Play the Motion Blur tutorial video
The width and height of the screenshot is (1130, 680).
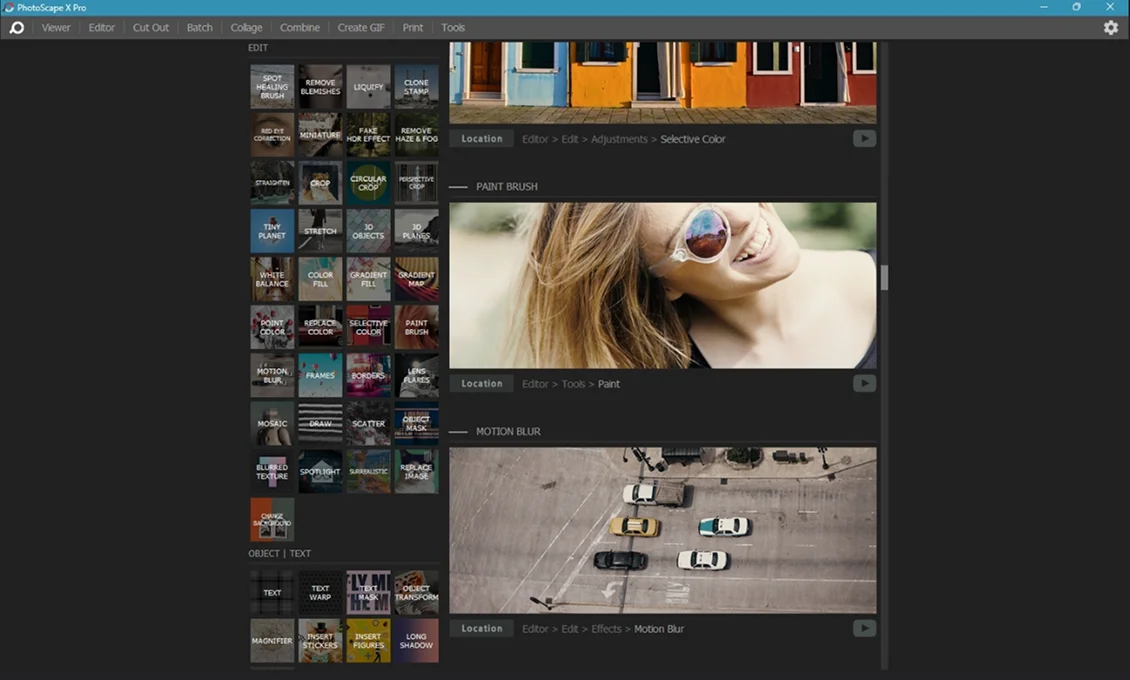pyautogui.click(x=864, y=629)
